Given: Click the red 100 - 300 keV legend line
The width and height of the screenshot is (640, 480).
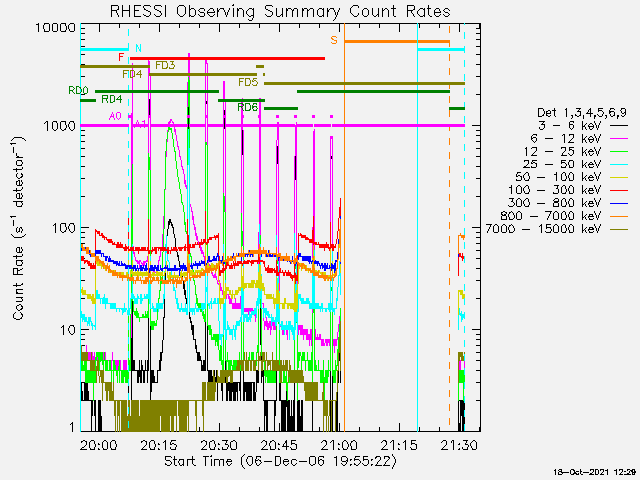Looking at the screenshot, I should (619, 191).
